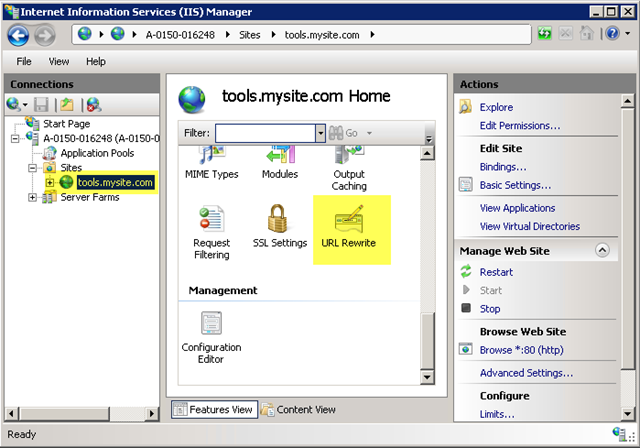Expand the tools.mysite.com tree node
The image size is (640, 448).
49,182
